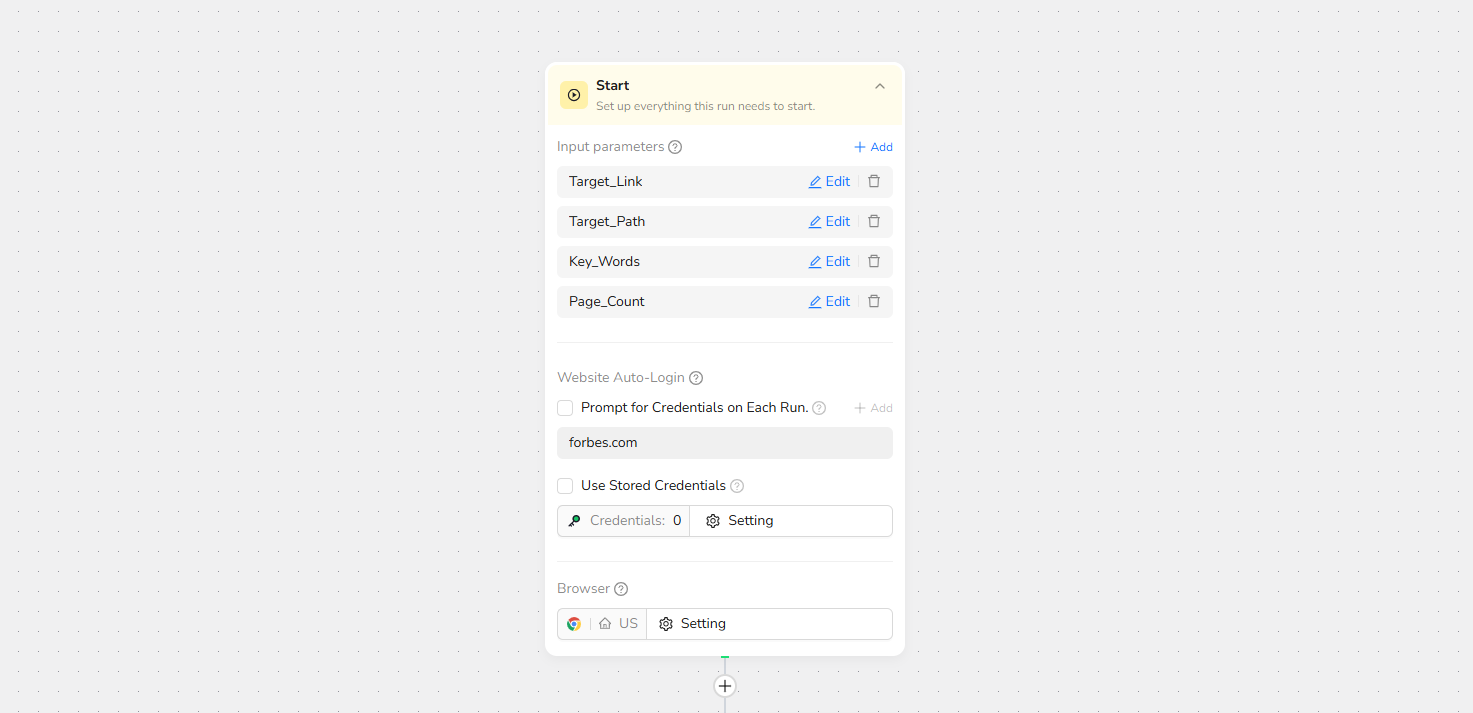This screenshot has width=1473, height=713.
Task: Click the credentials key icon
Action: point(574,521)
